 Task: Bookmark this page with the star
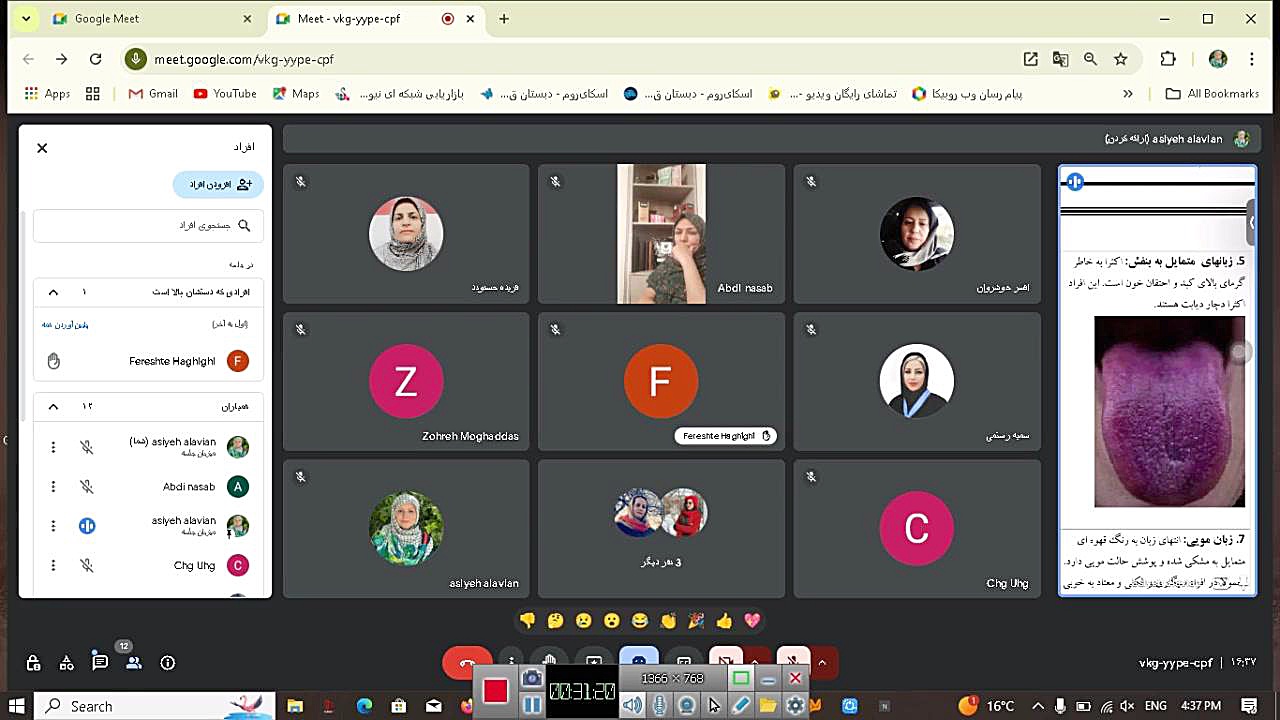[1121, 59]
